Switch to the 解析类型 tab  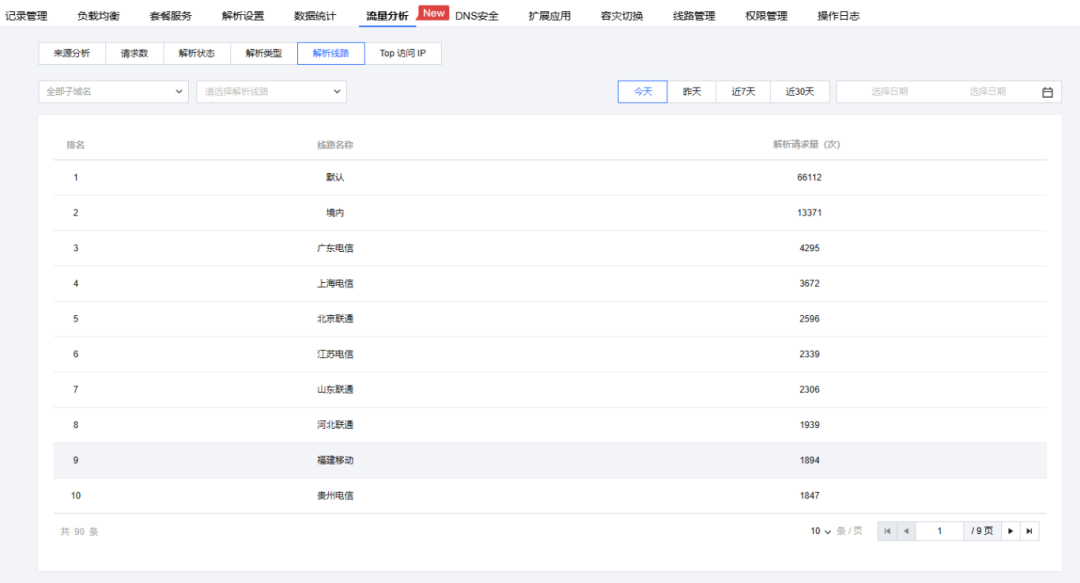coord(264,53)
